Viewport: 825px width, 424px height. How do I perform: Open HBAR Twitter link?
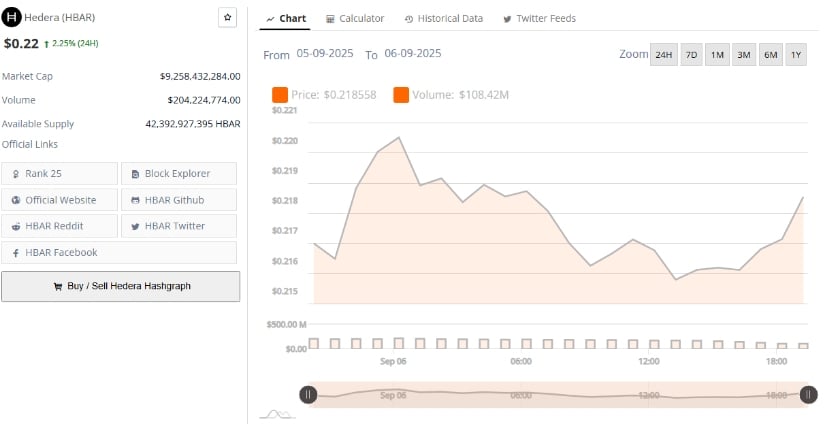179,226
